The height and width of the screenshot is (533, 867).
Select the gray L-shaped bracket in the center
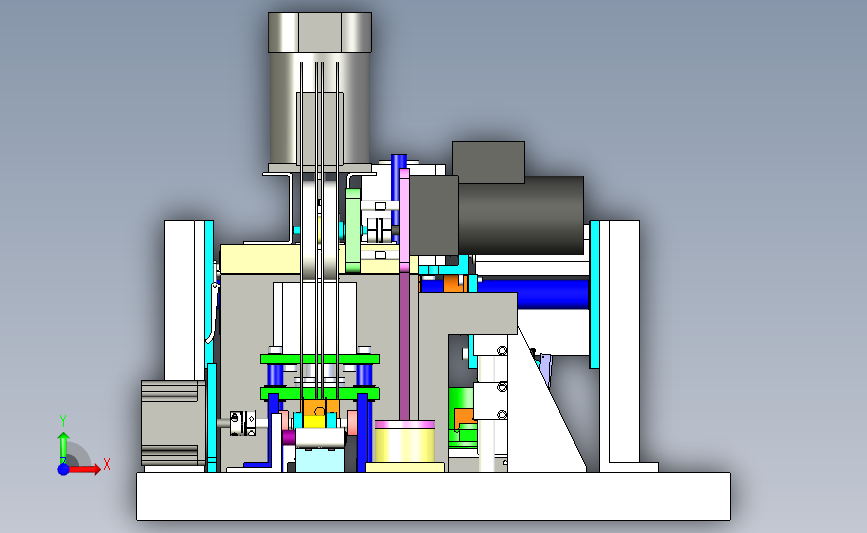pos(467,314)
